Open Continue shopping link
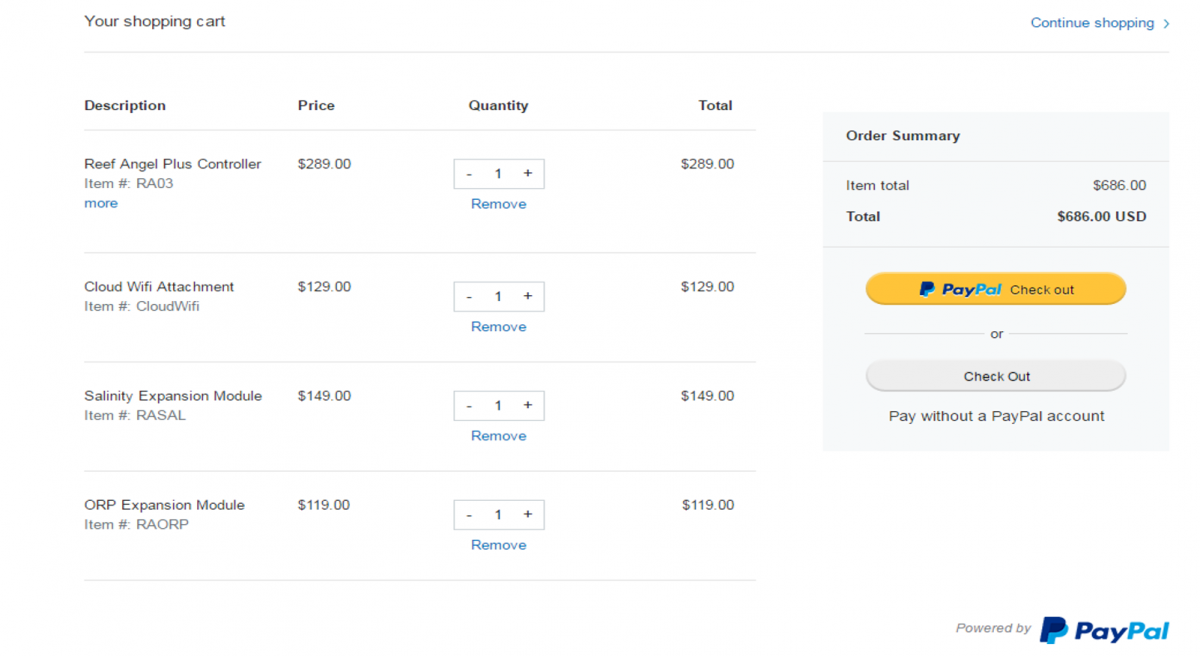 tap(1092, 23)
